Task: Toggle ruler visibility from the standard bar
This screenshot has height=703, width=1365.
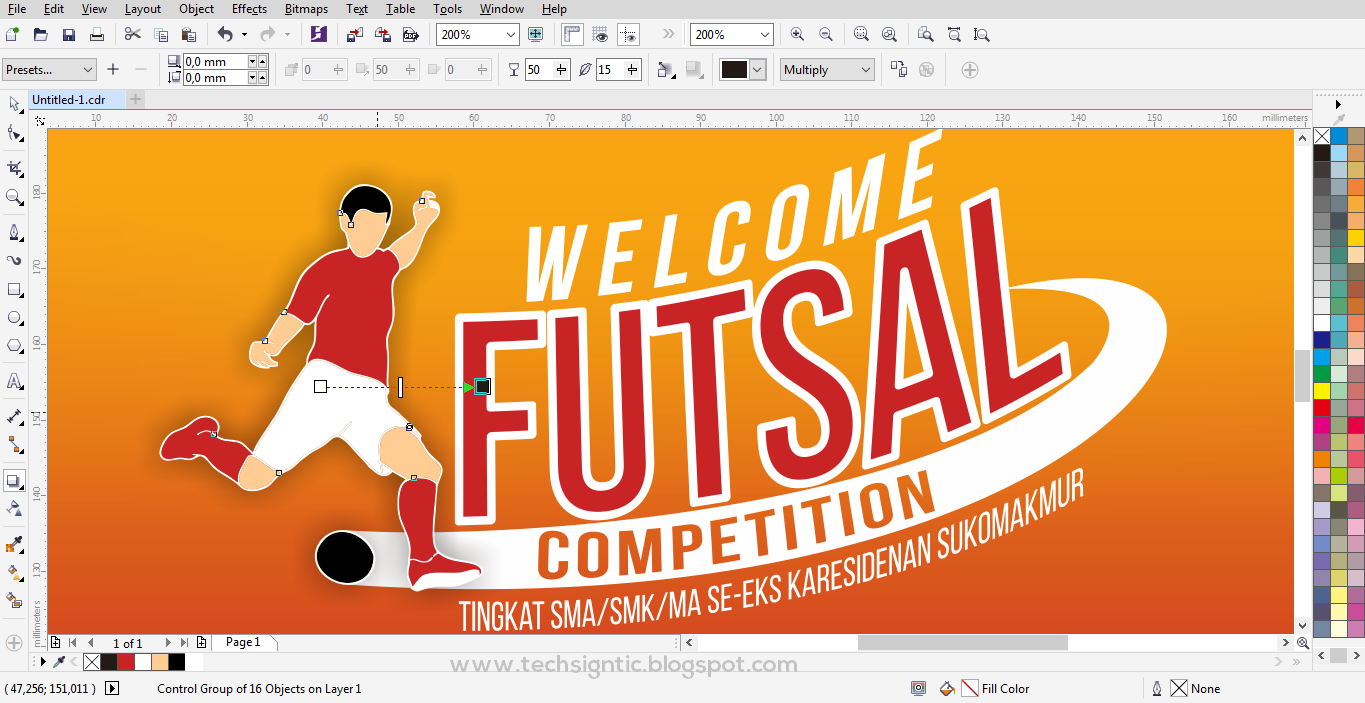Action: pos(572,34)
